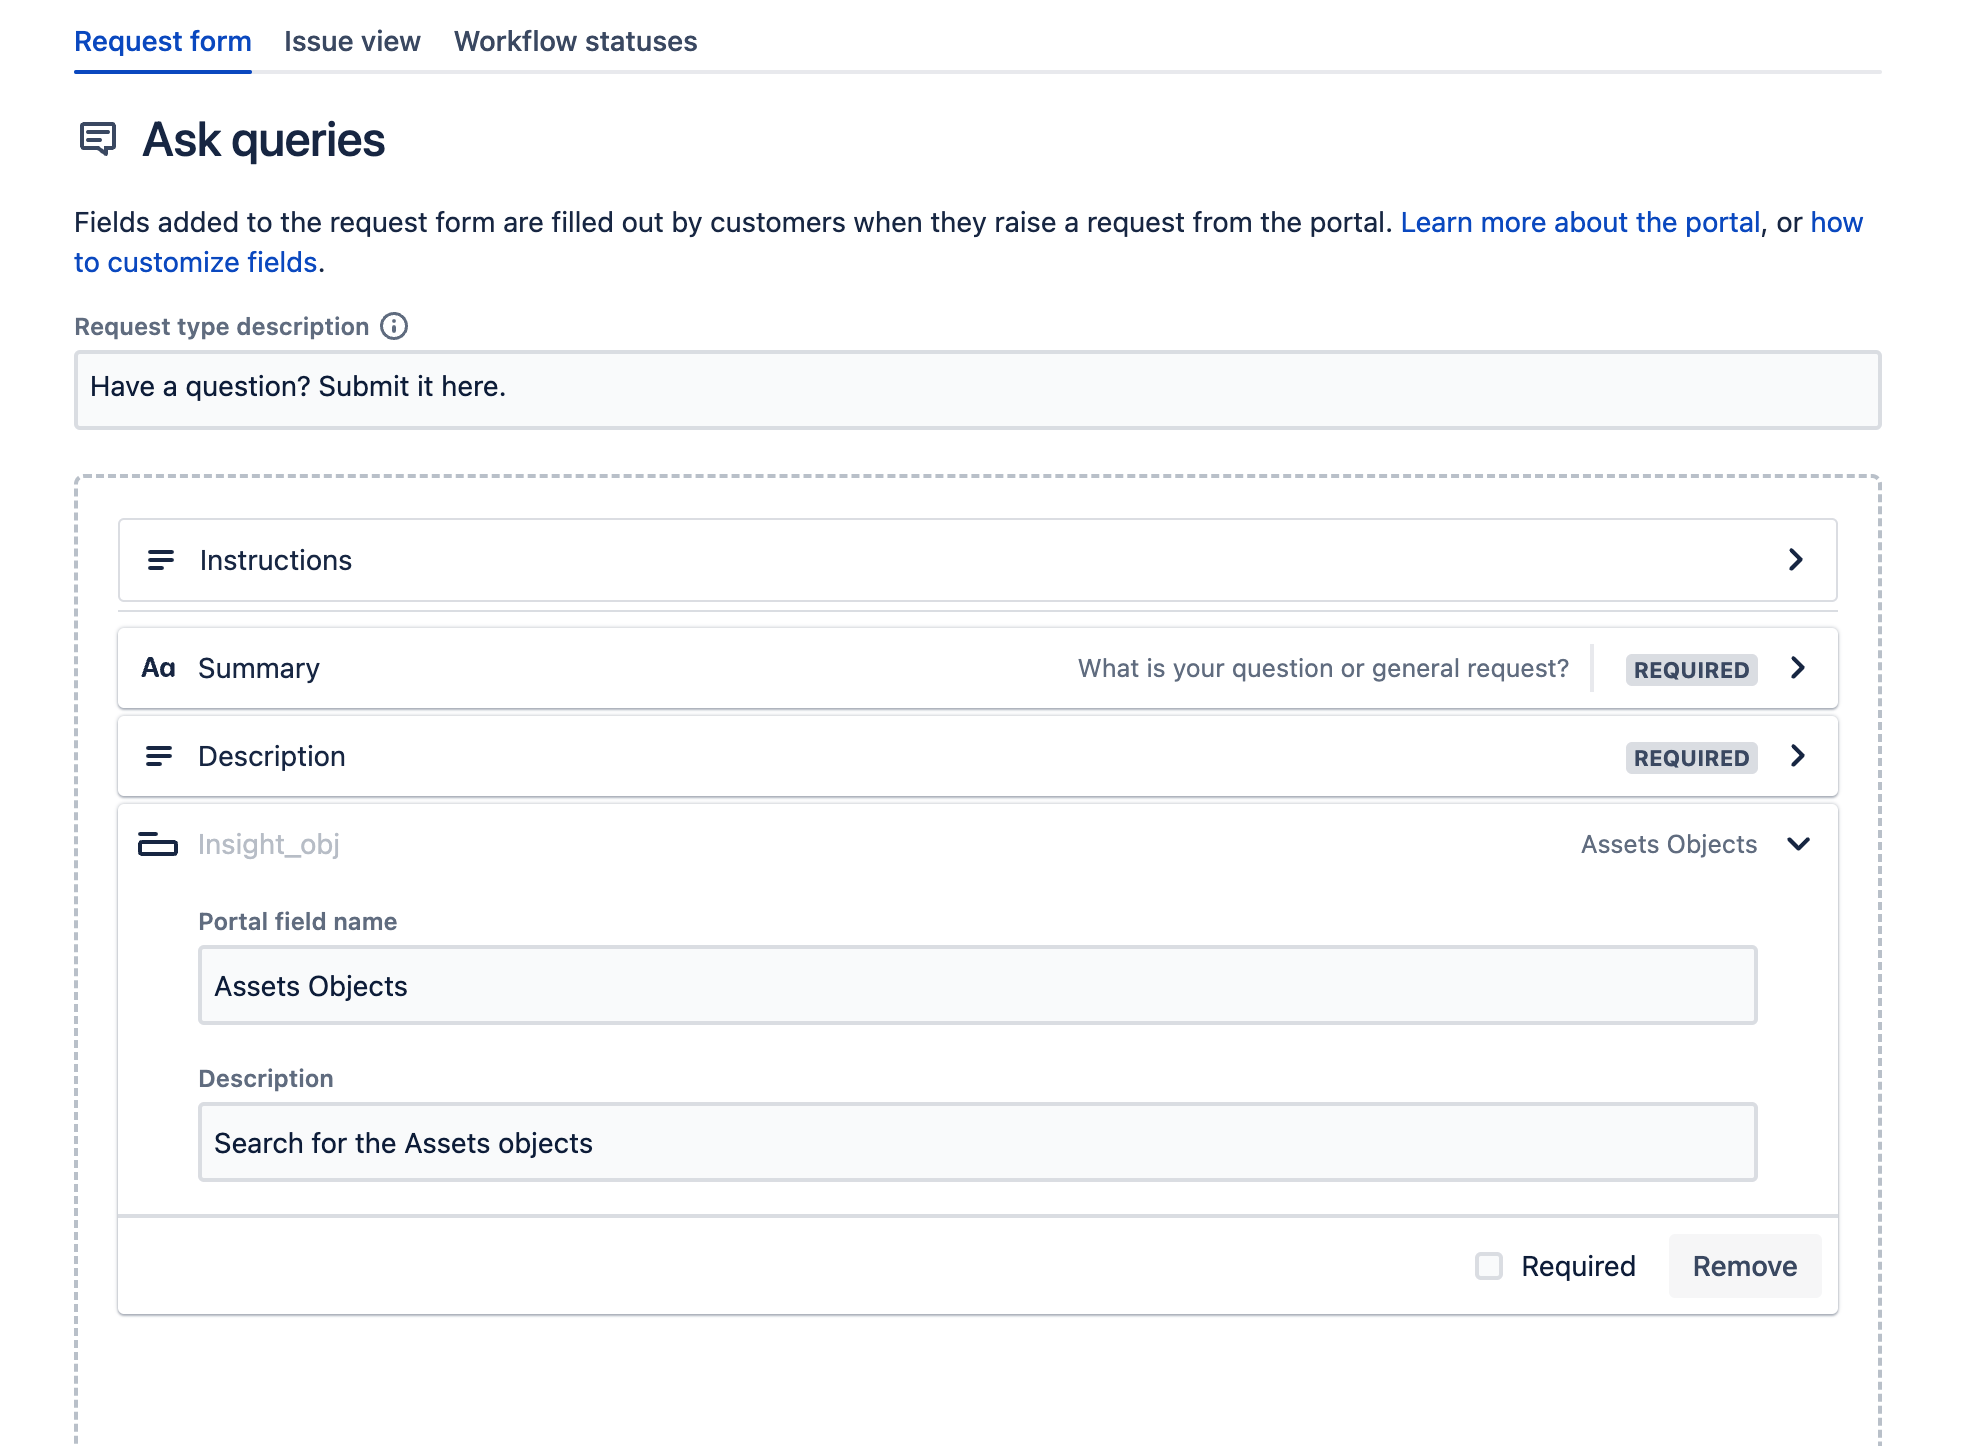Remove the Insight_obj field
The image size is (1984, 1446).
tap(1744, 1266)
